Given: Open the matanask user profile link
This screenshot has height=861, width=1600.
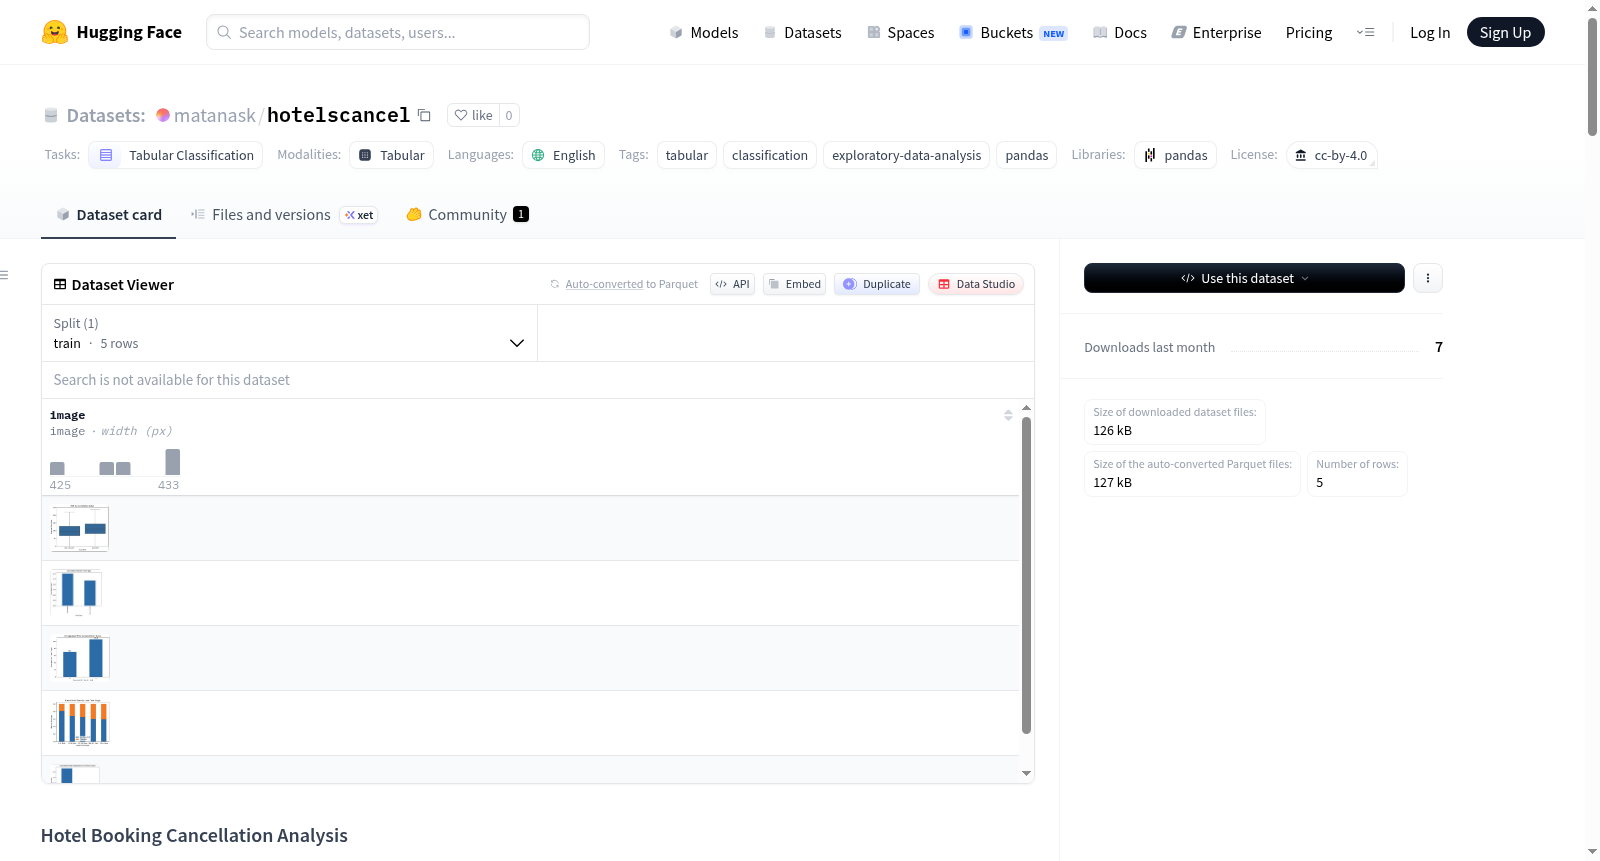Looking at the screenshot, I should pyautogui.click(x=215, y=115).
